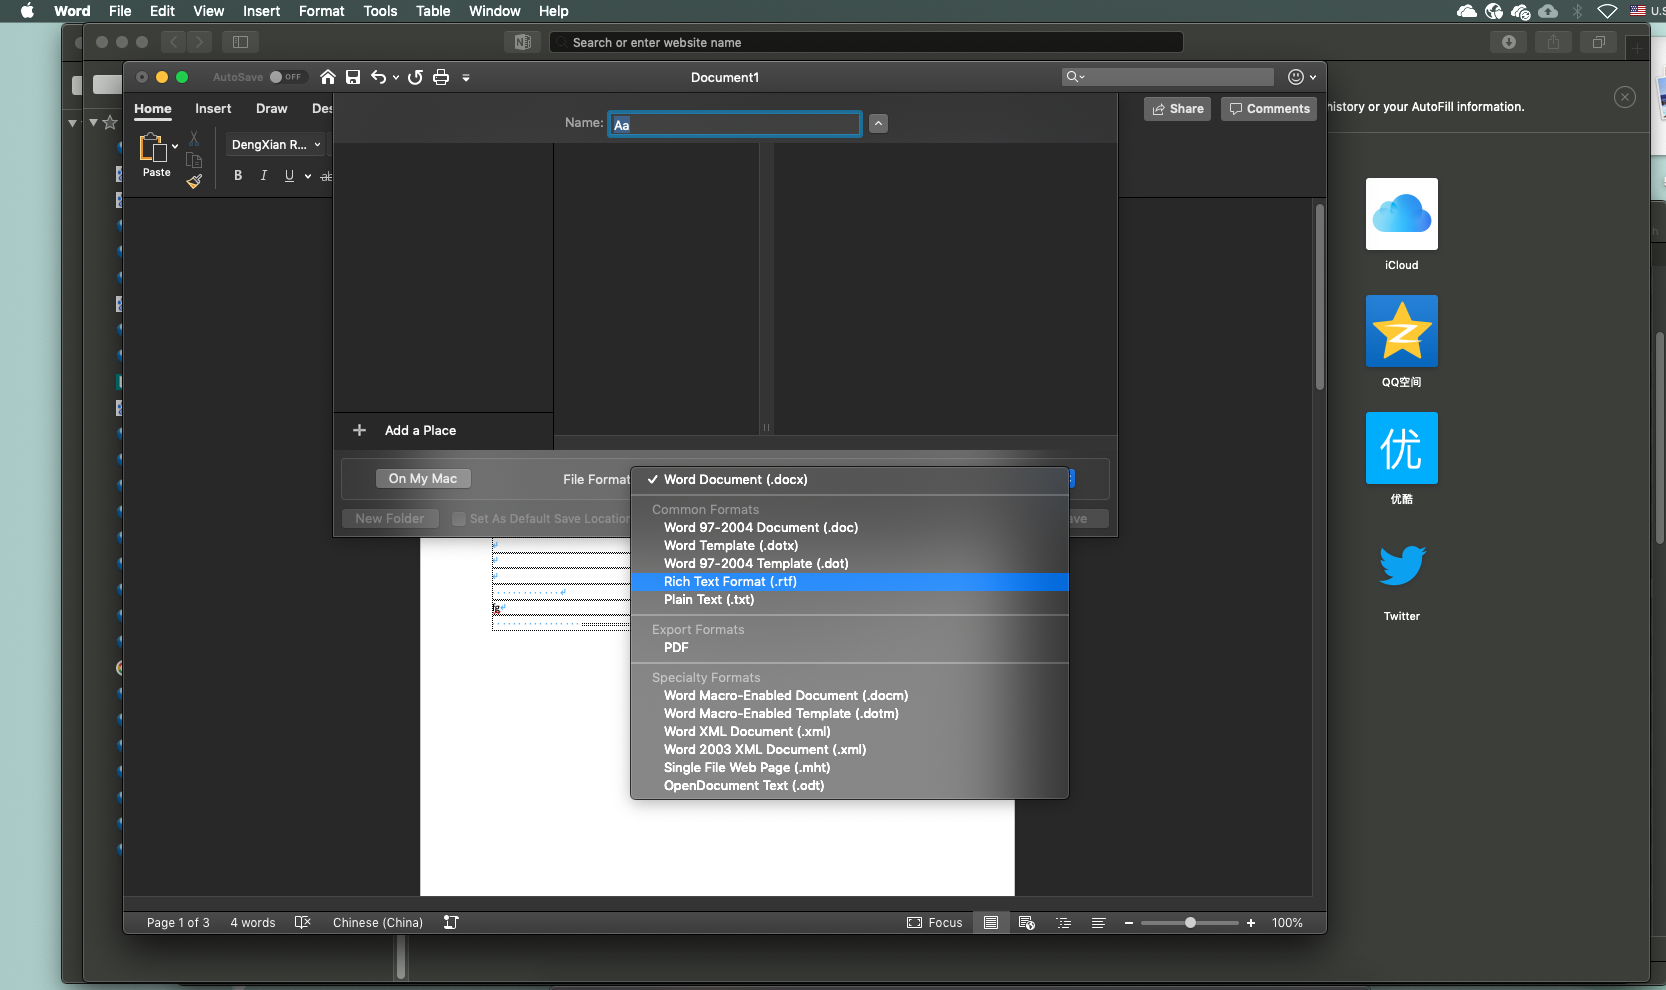The image size is (1666, 990).
Task: Open the feedback smiley icon
Action: pos(1296,77)
